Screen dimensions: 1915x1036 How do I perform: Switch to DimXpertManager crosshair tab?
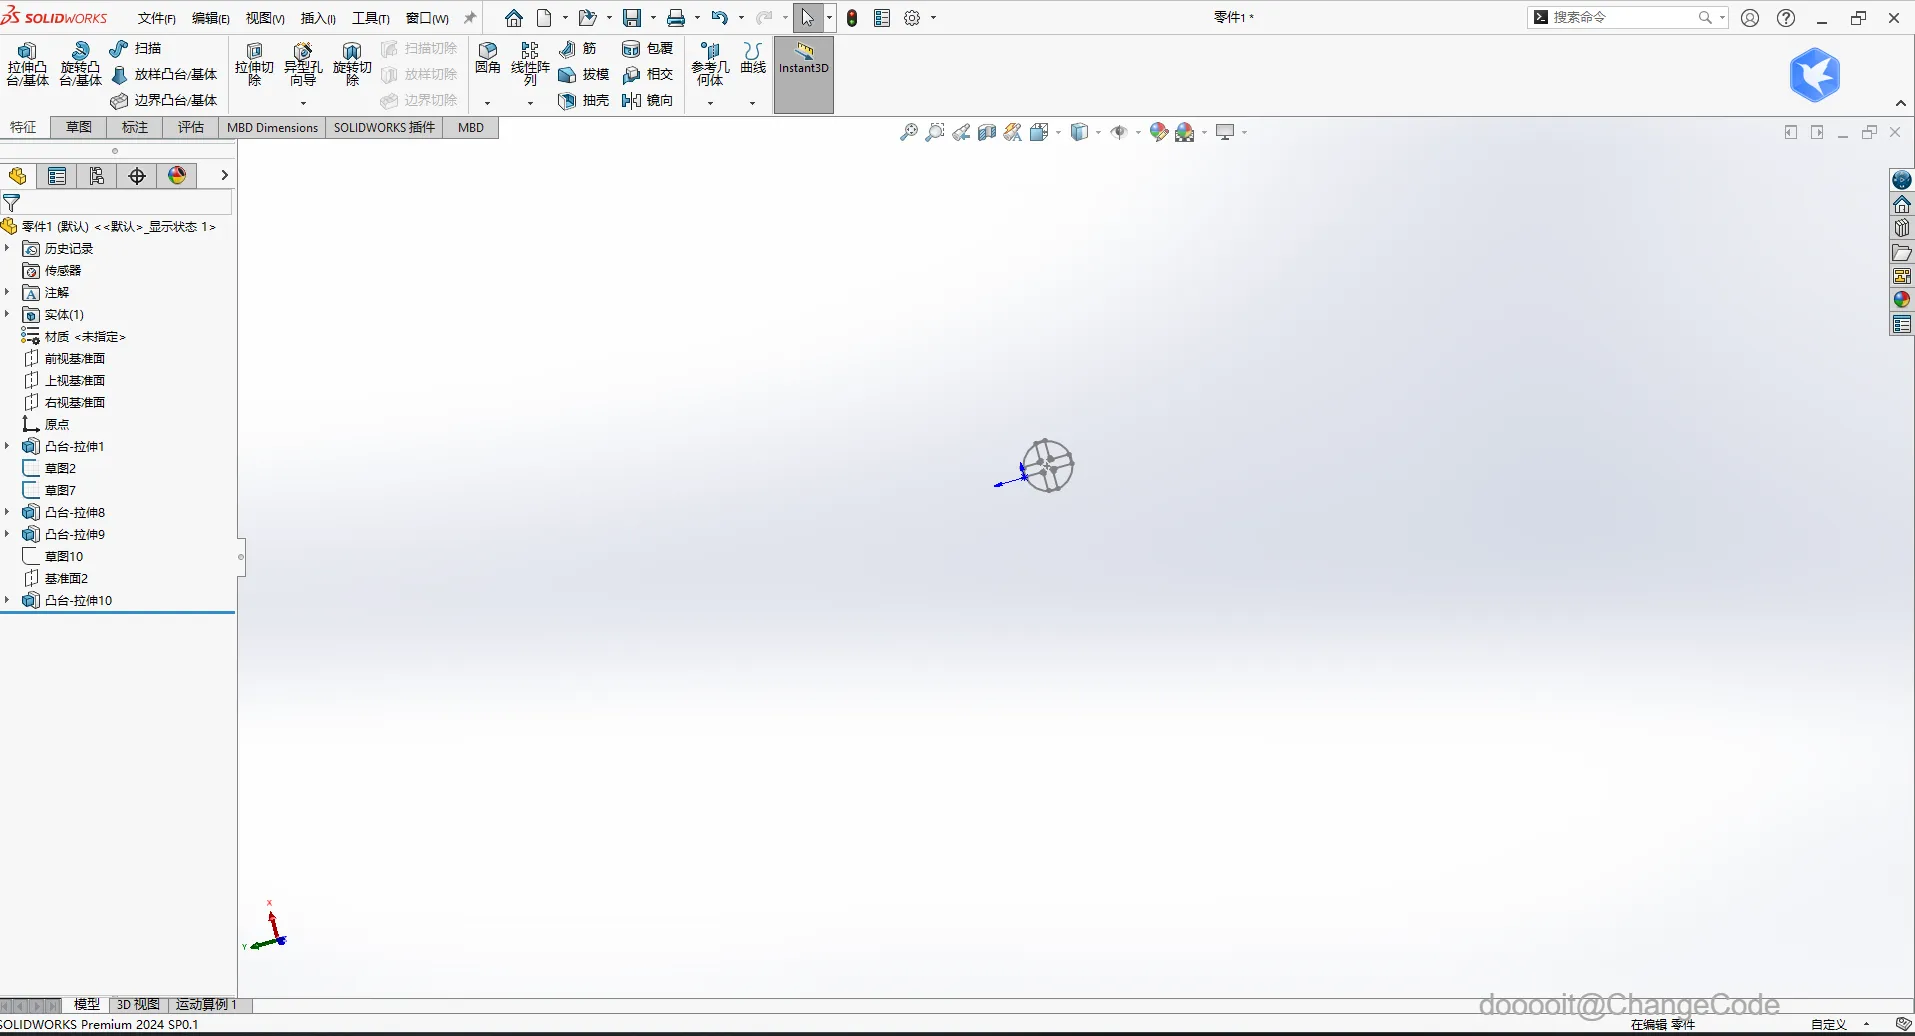[137, 176]
